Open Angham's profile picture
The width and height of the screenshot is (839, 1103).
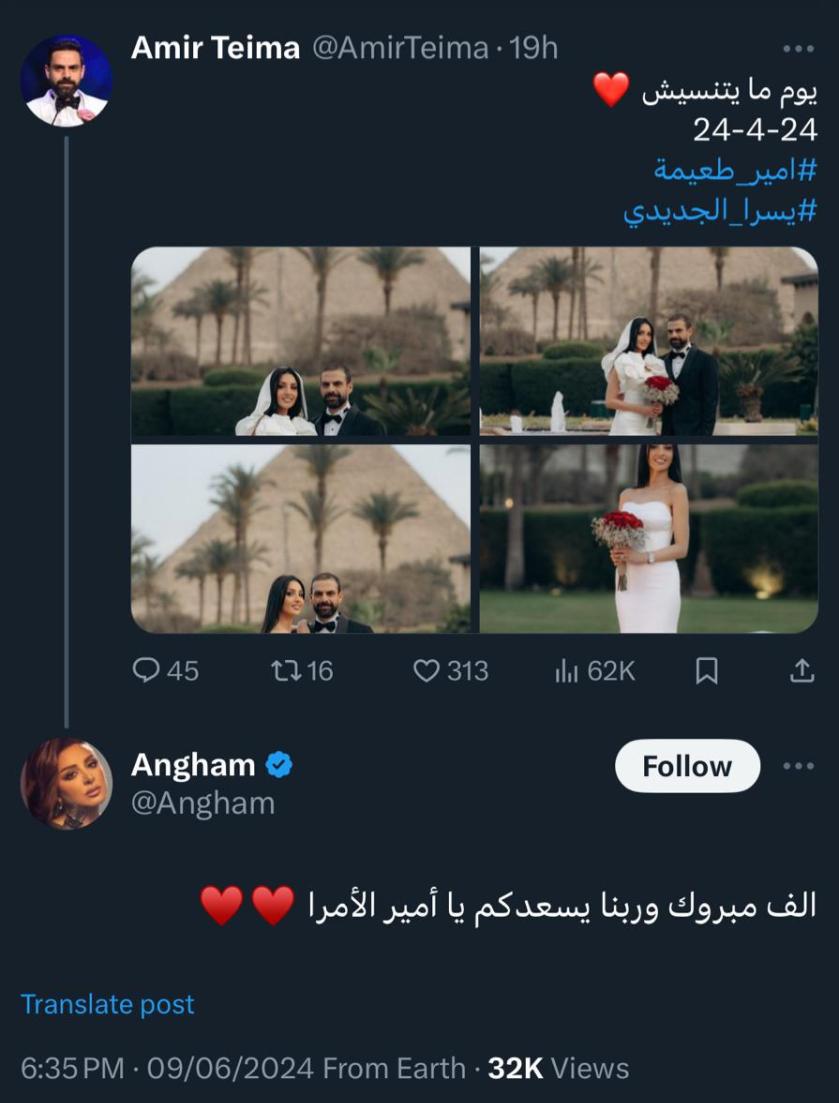(67, 784)
